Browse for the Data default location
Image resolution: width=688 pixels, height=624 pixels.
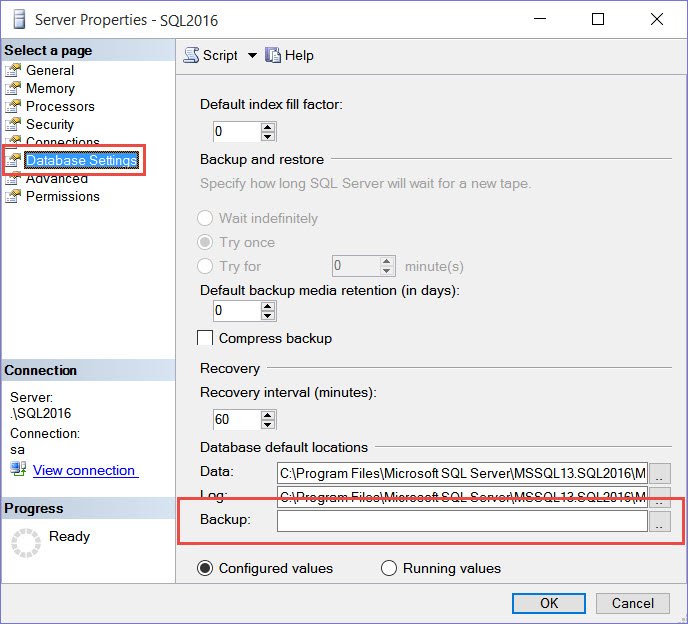[660, 473]
